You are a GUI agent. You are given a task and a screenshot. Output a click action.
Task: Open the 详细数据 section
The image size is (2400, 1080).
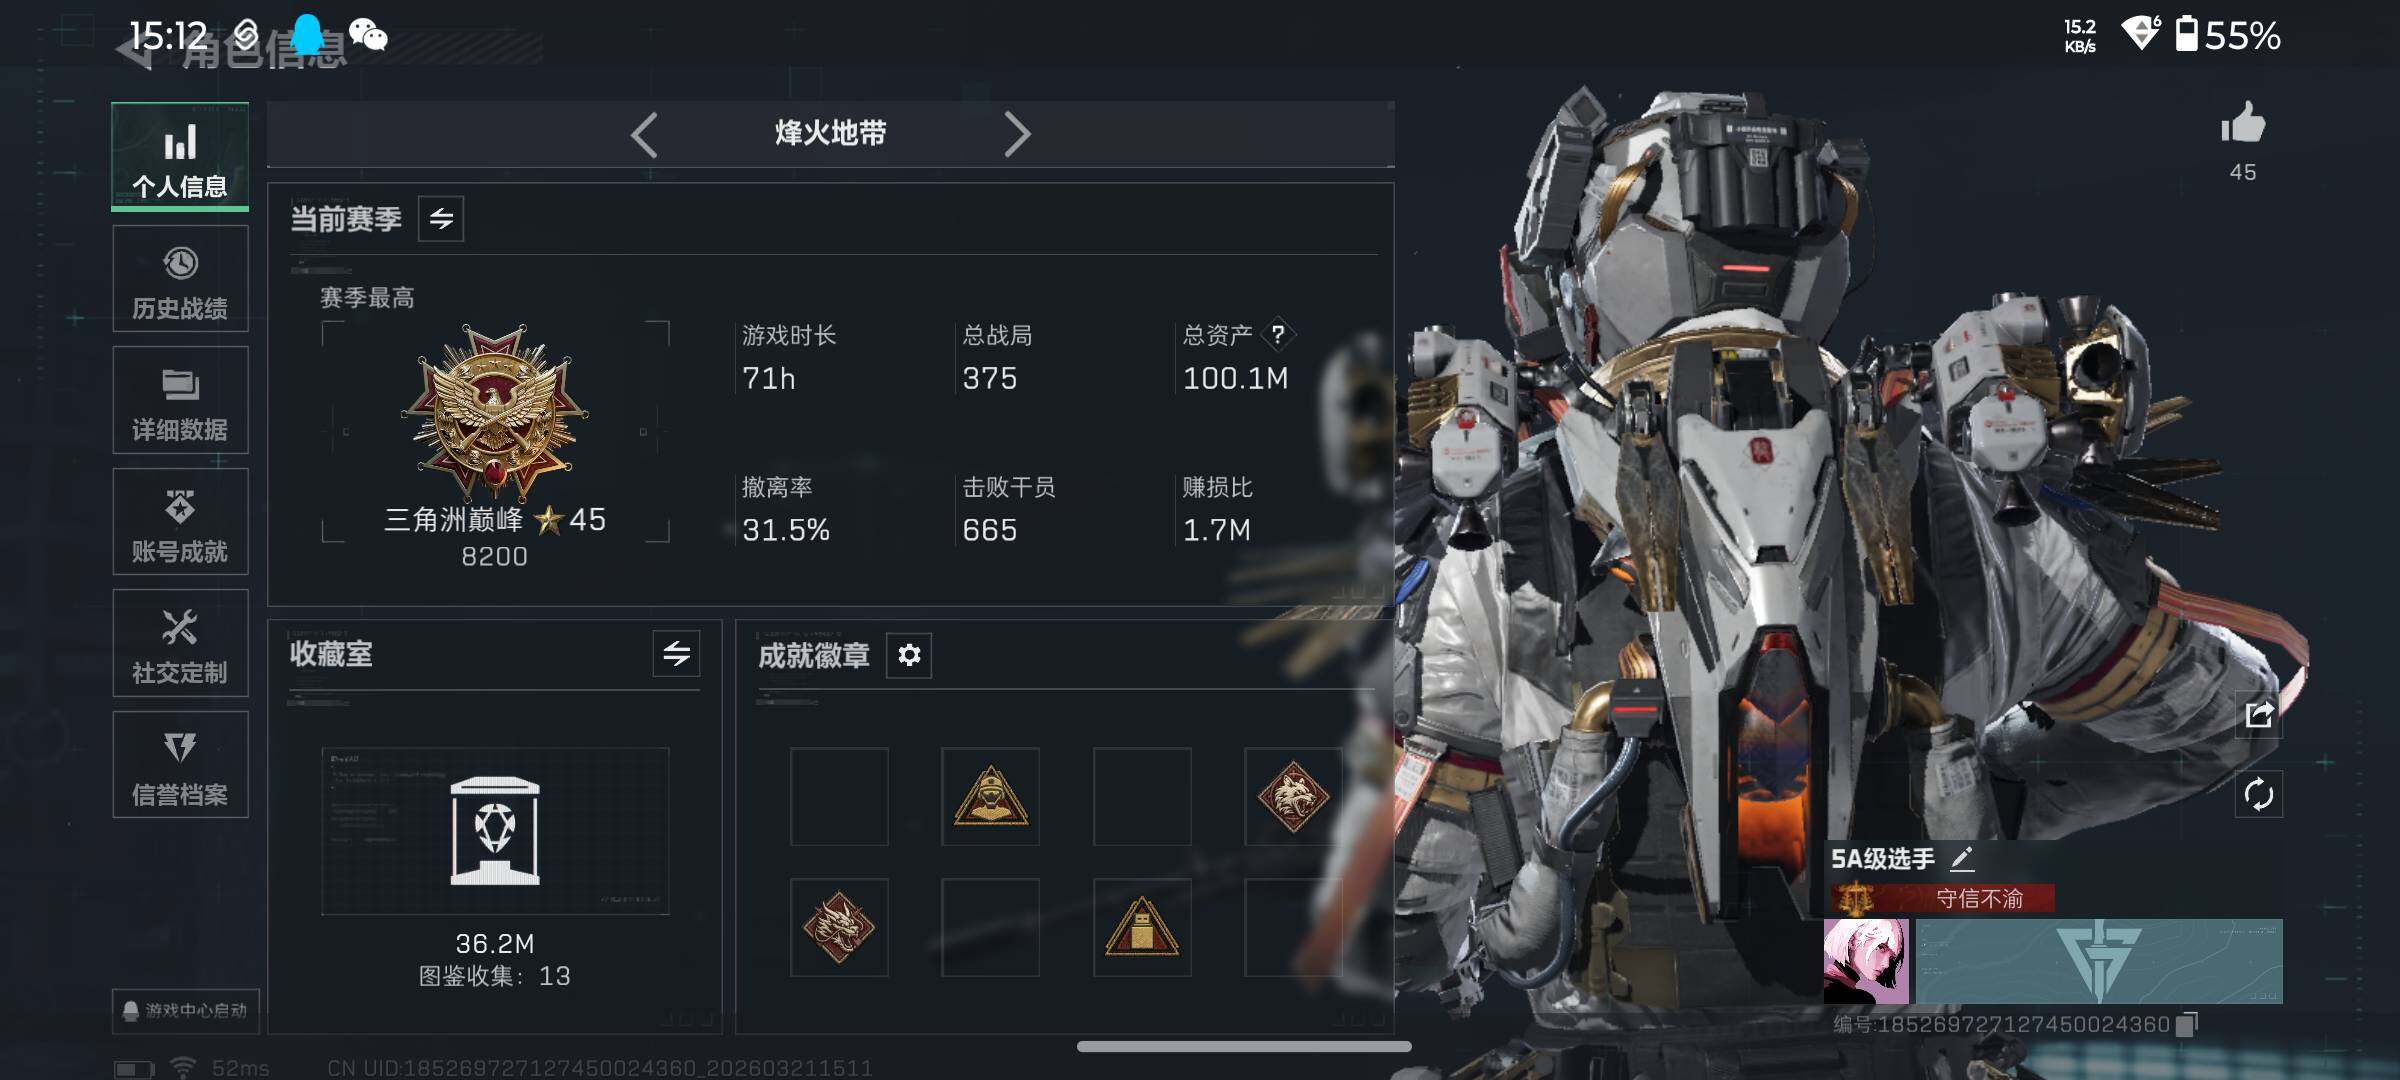click(180, 400)
